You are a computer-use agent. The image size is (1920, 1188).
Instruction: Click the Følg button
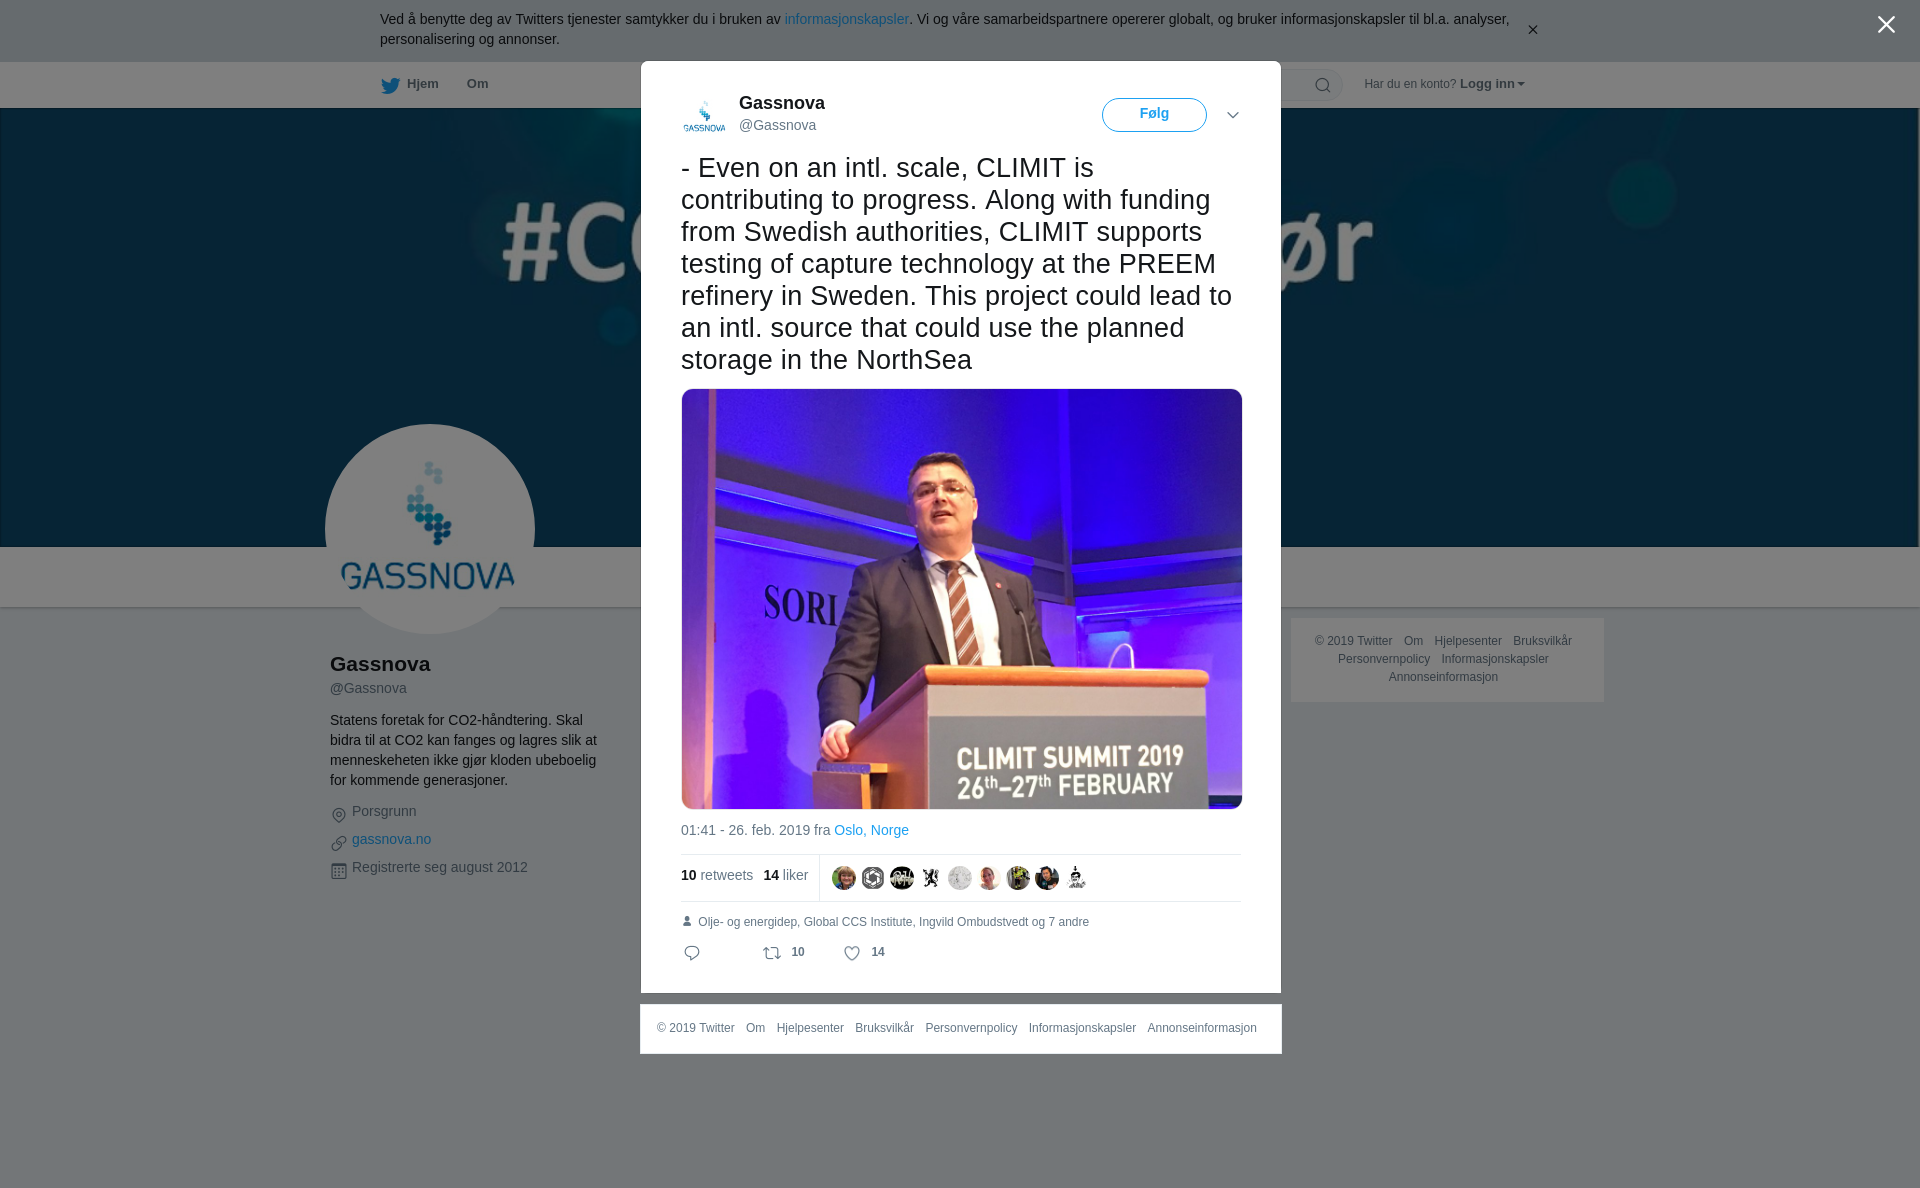pyautogui.click(x=1154, y=115)
